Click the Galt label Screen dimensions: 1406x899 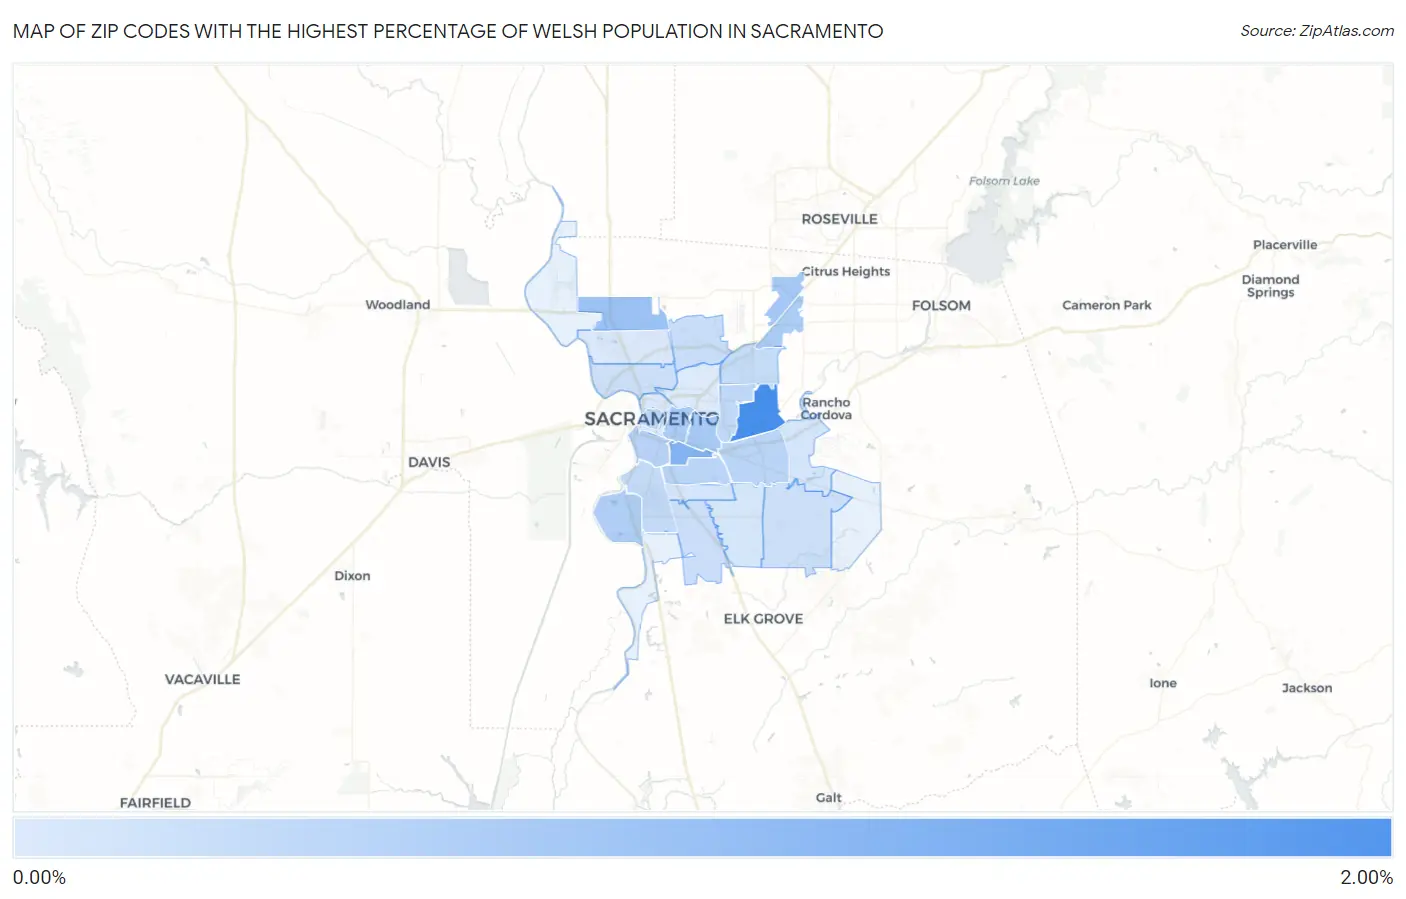pos(828,798)
